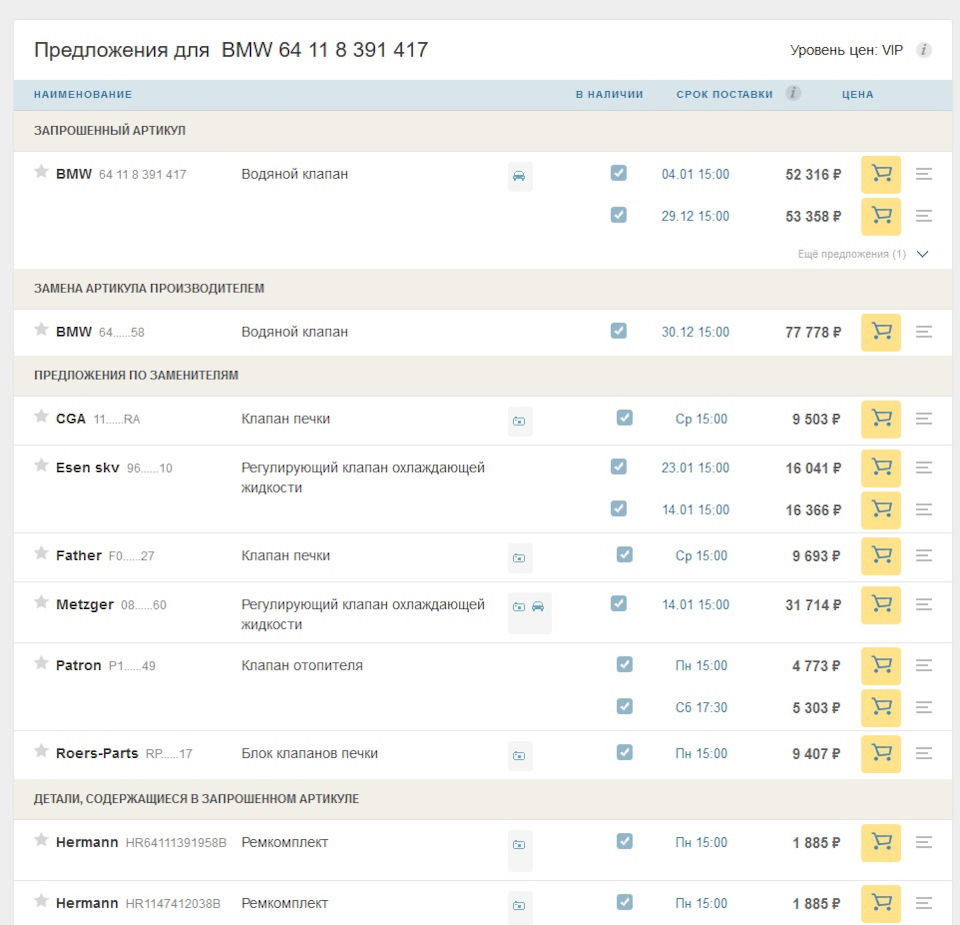Open price level VIP info icon

click(x=924, y=50)
